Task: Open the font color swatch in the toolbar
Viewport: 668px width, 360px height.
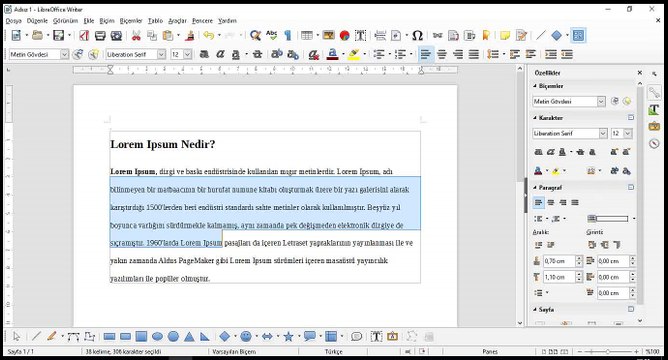Action: tap(333, 55)
